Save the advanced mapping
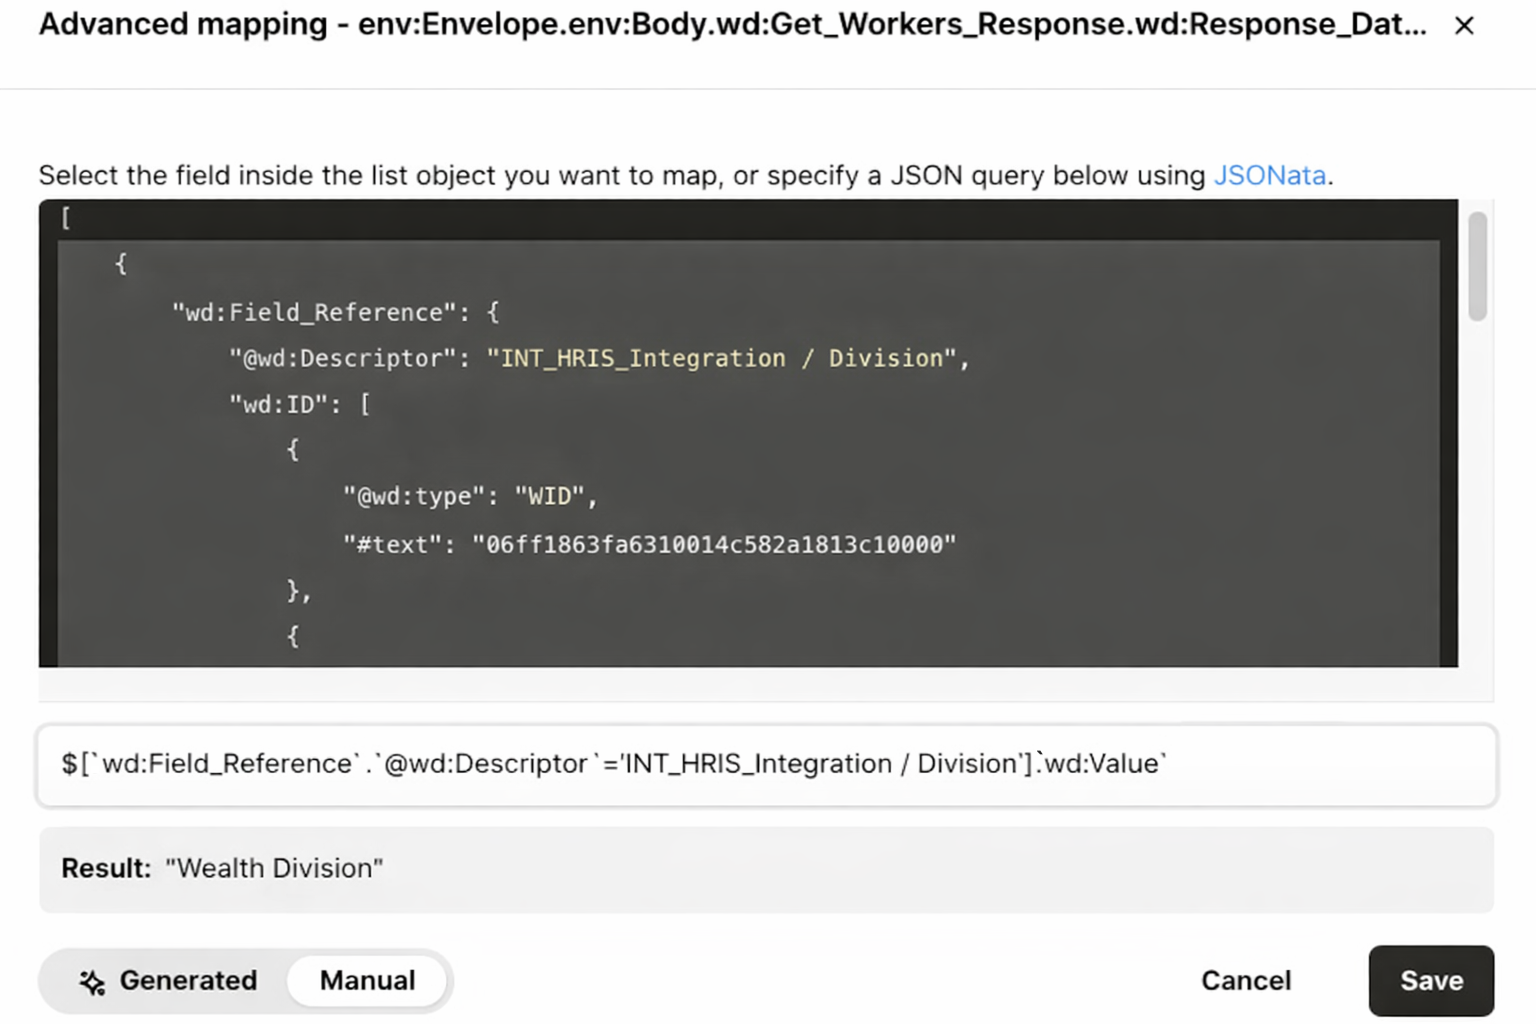 (1430, 981)
